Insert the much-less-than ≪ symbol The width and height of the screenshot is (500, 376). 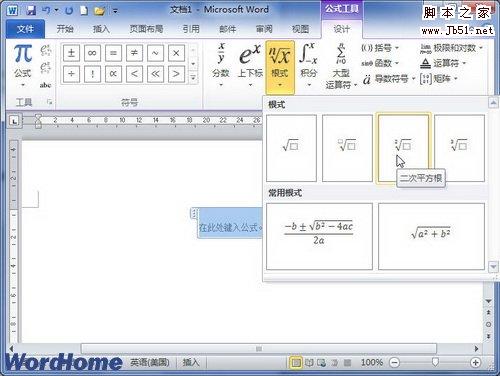pyautogui.click(x=155, y=74)
